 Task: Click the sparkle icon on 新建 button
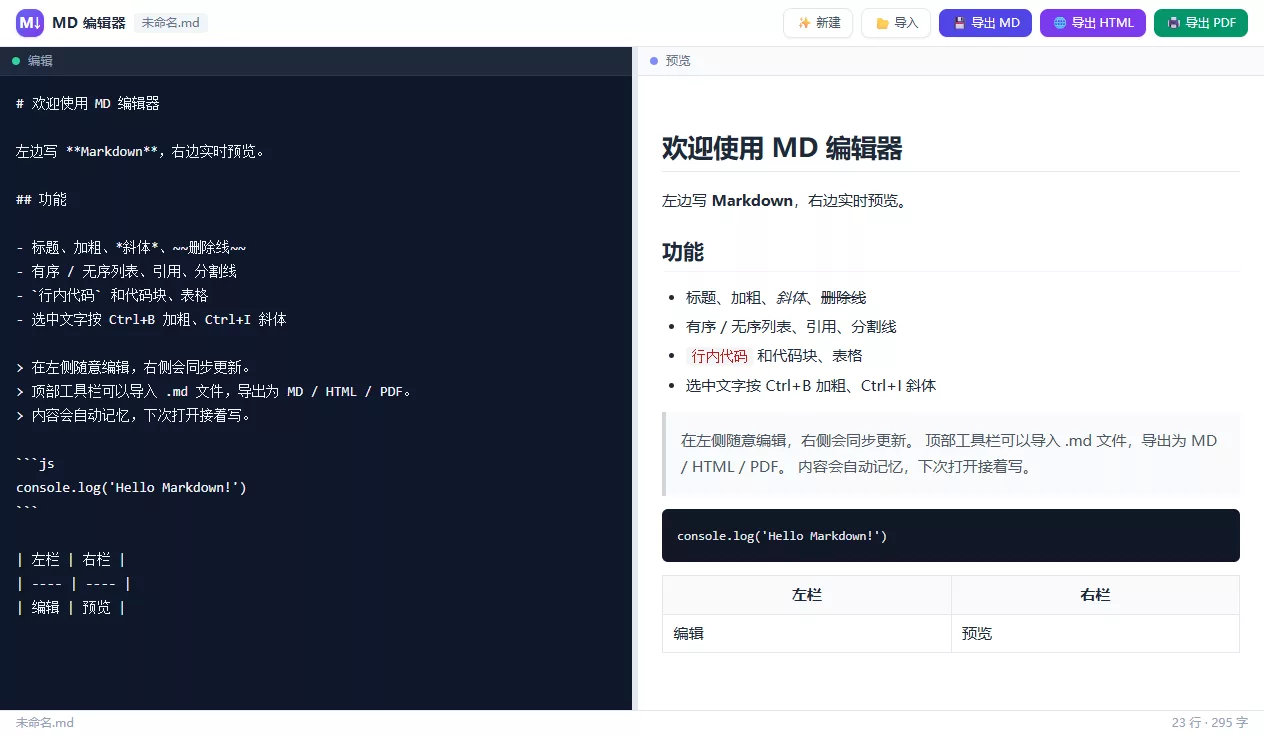coord(804,23)
